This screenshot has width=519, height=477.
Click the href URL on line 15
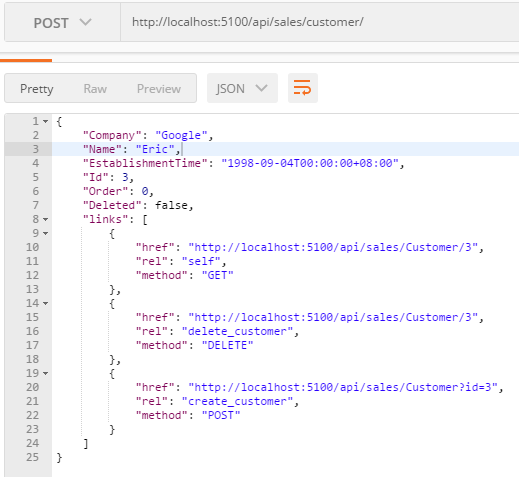(333, 317)
